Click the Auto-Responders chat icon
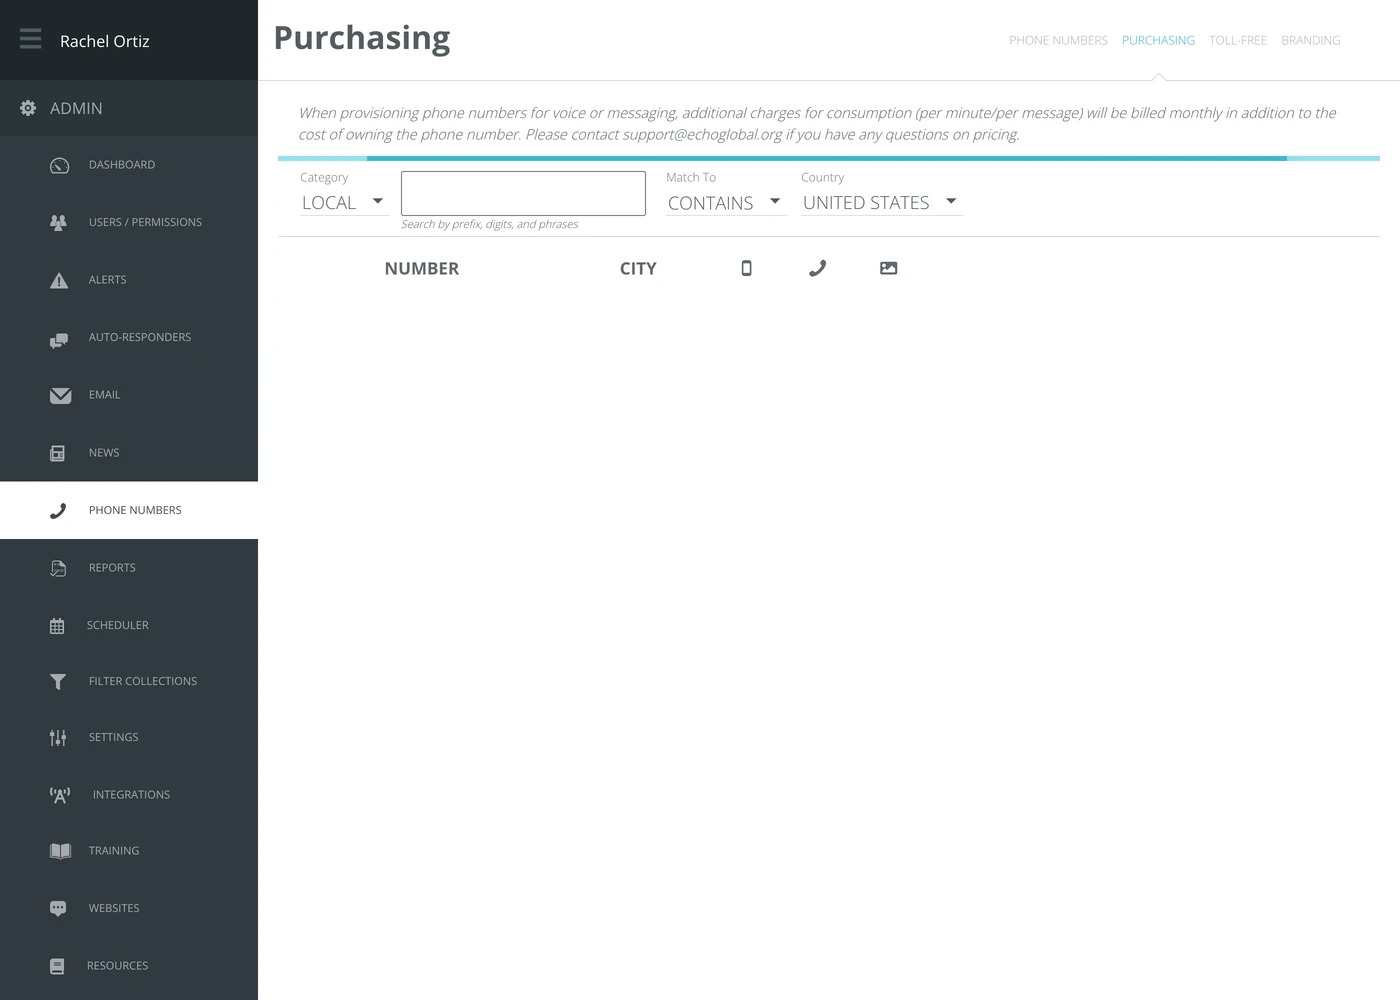 [x=59, y=340]
